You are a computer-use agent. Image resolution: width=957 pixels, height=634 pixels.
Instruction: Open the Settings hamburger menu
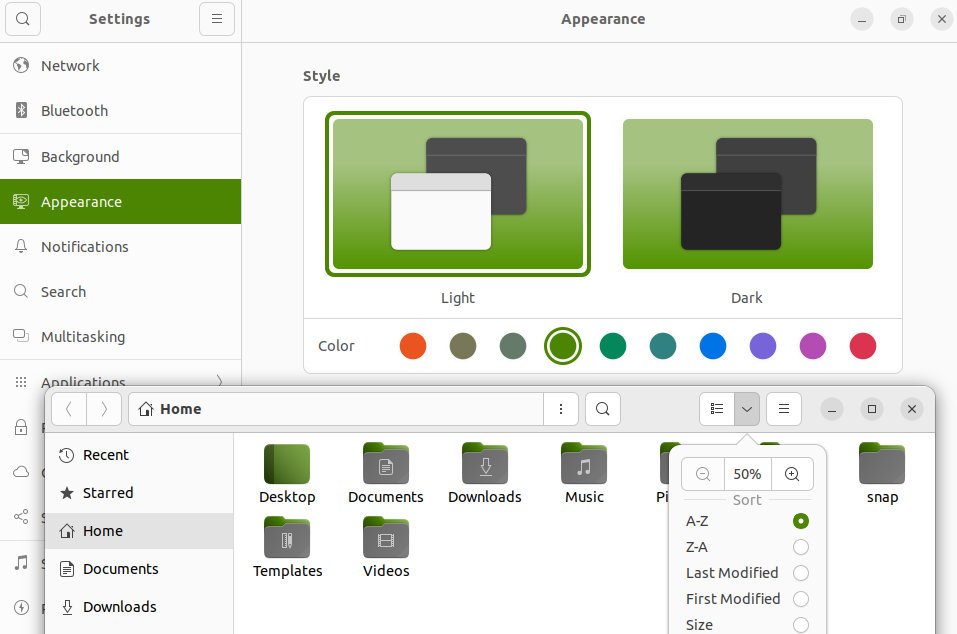pos(217,18)
